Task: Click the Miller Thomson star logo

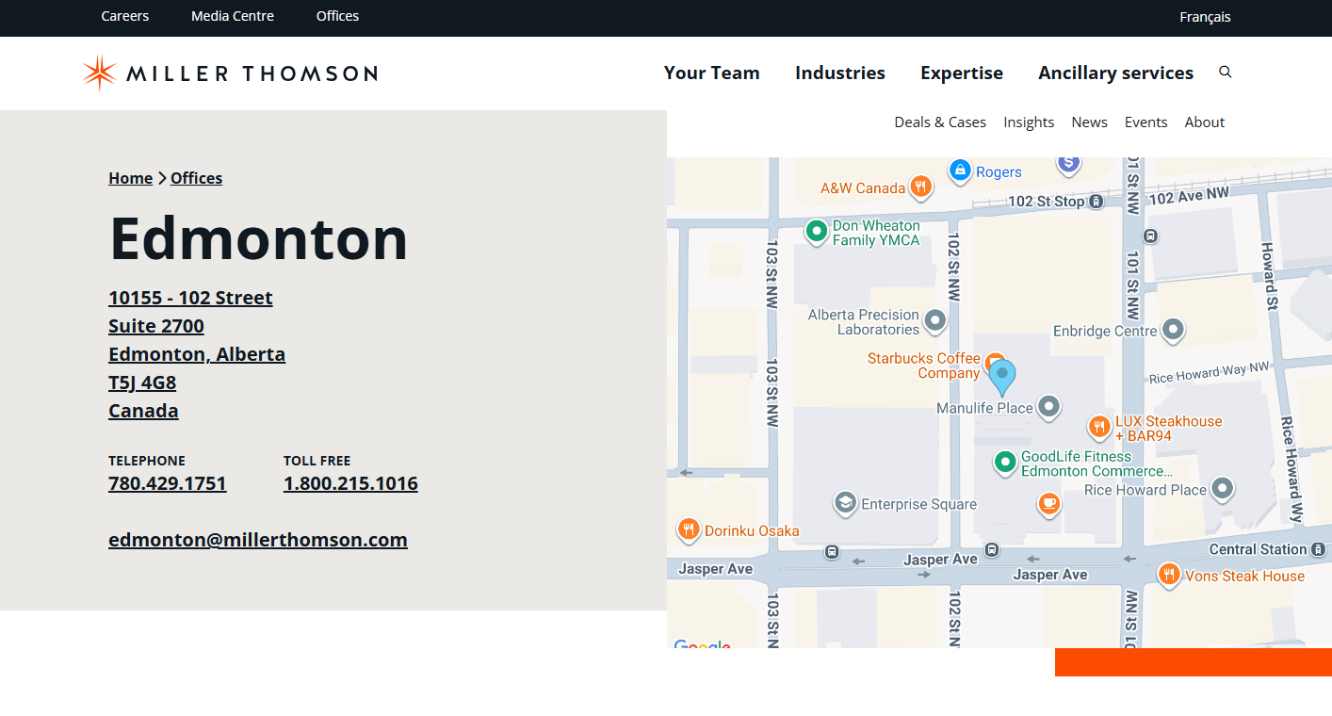Action: click(99, 73)
